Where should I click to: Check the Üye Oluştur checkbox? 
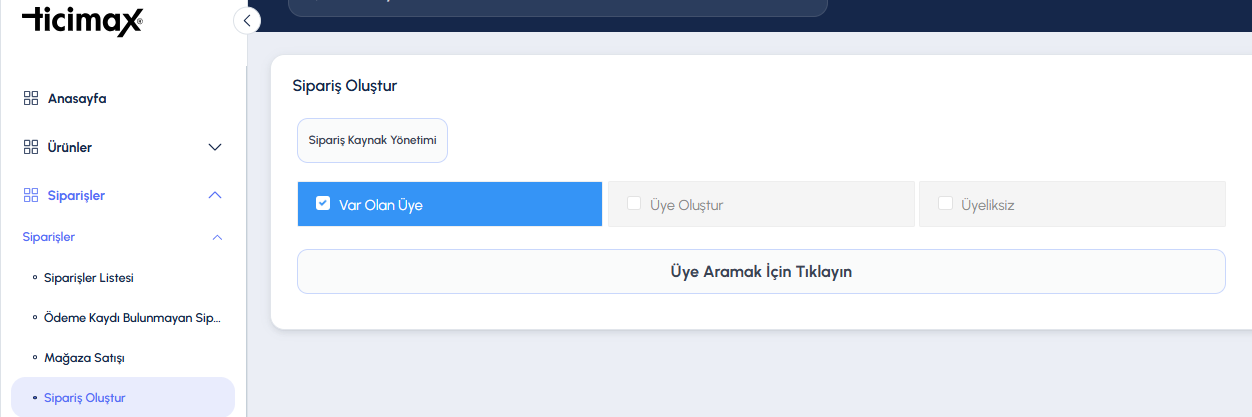[634, 203]
